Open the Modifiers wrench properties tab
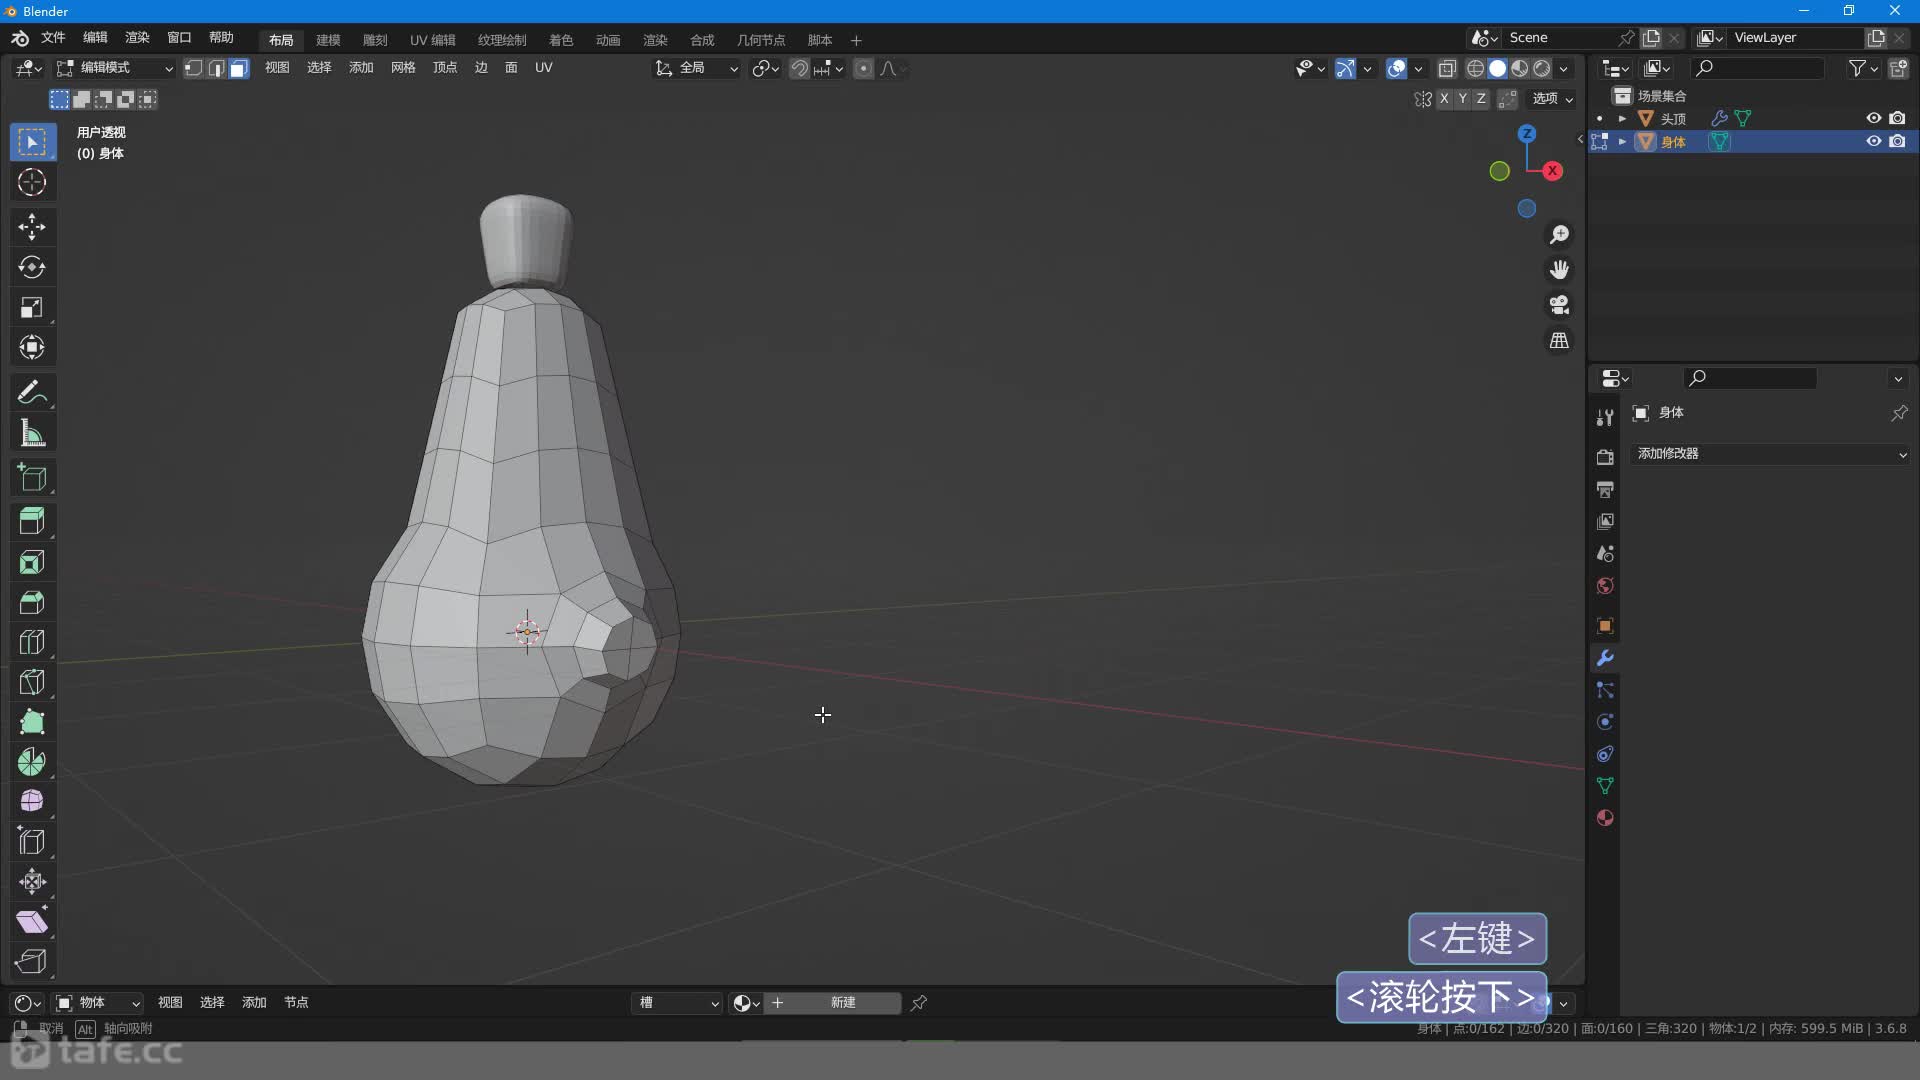 [1605, 658]
